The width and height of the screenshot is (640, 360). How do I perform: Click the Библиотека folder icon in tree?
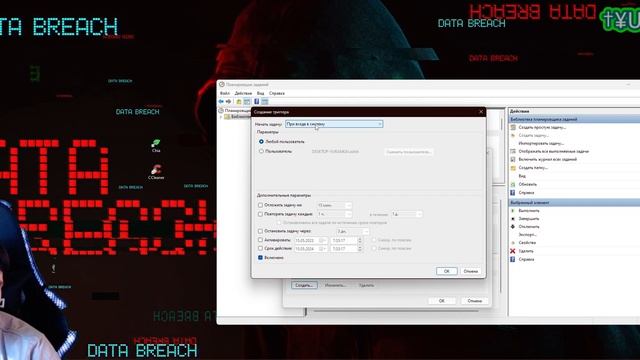[227, 117]
